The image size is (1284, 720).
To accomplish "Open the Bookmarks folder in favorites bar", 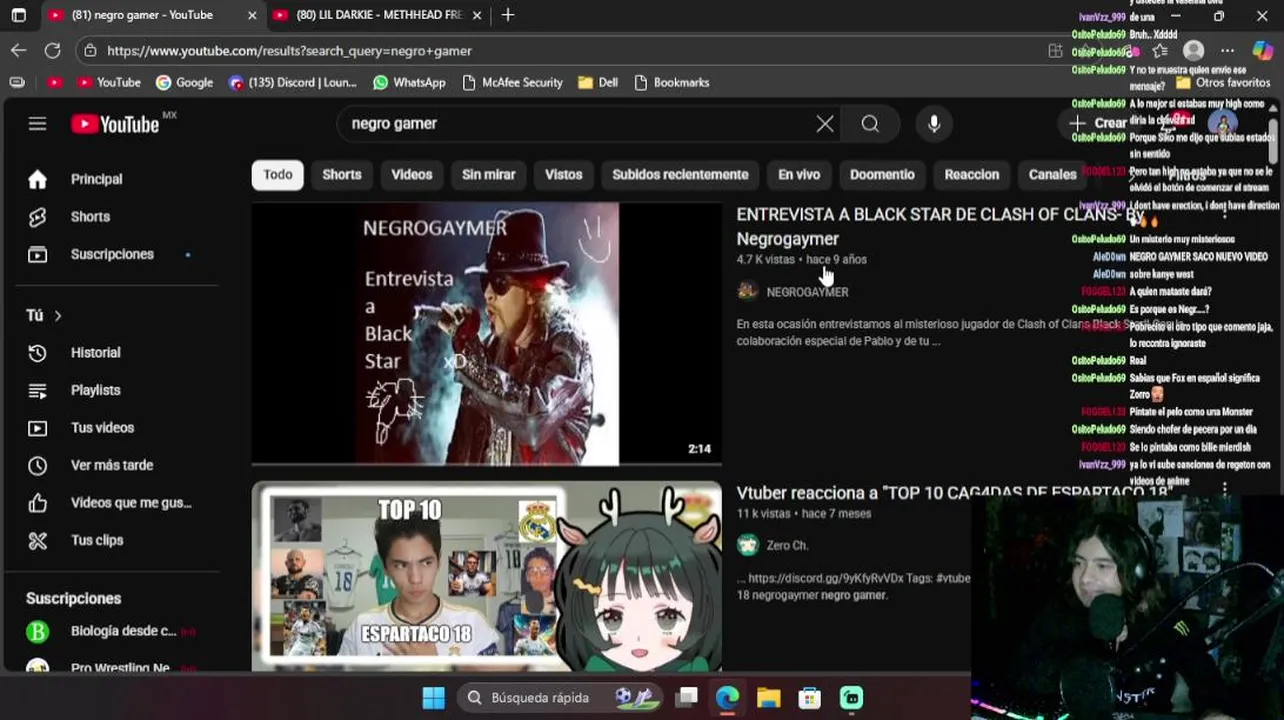I will pyautogui.click(x=672, y=83).
